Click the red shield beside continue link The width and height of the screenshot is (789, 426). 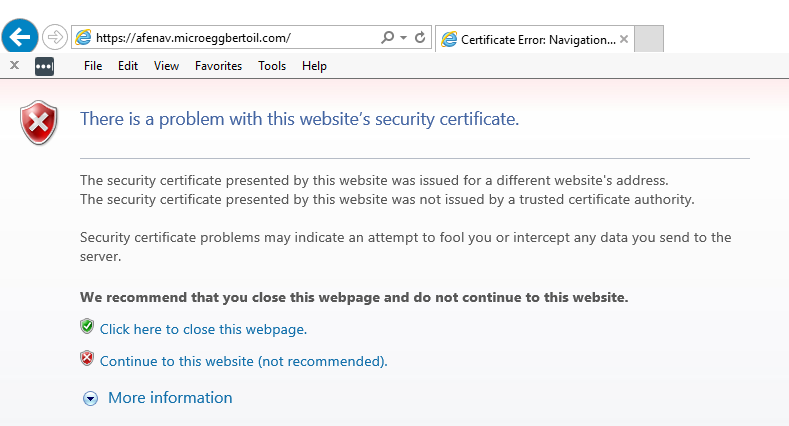click(87, 359)
